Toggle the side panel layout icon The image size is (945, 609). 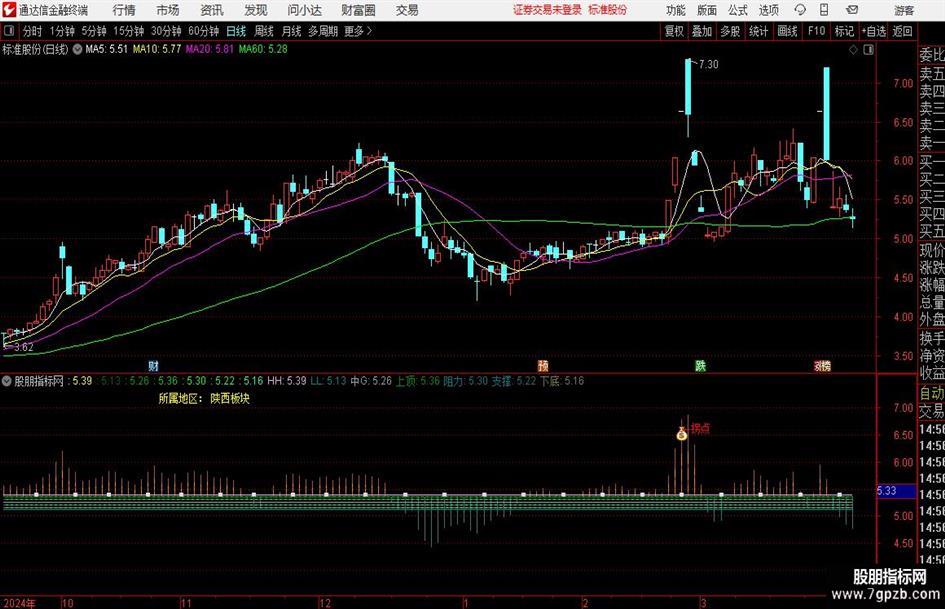pyautogui.click(x=868, y=50)
